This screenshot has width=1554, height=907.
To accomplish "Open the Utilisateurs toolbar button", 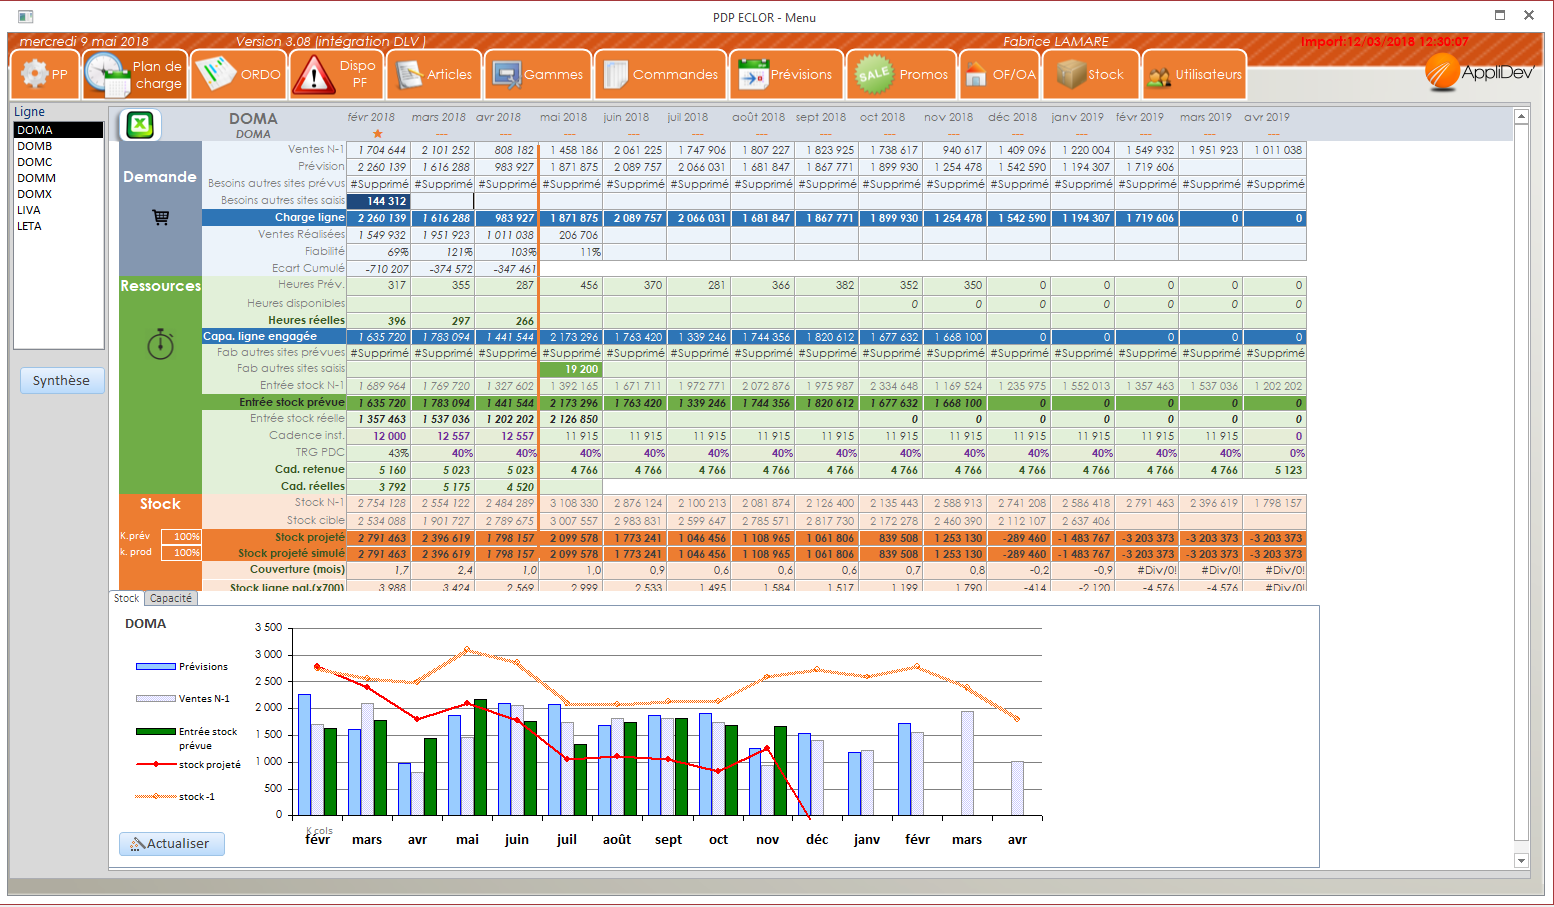I will 1195,74.
